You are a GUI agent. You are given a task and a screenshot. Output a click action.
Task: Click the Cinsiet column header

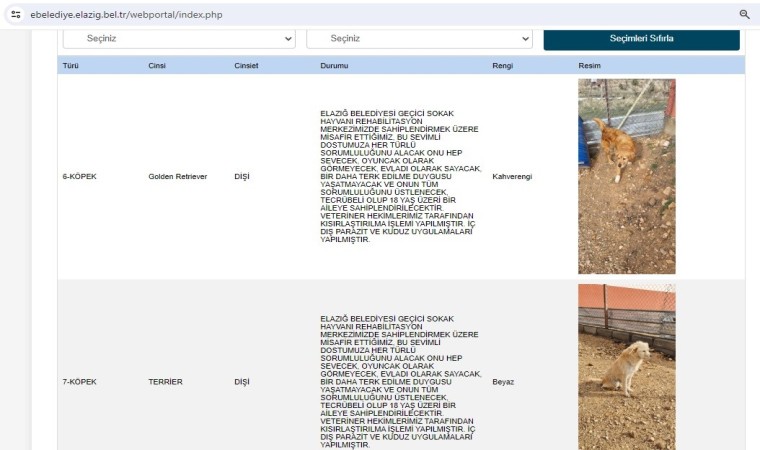tap(245, 65)
